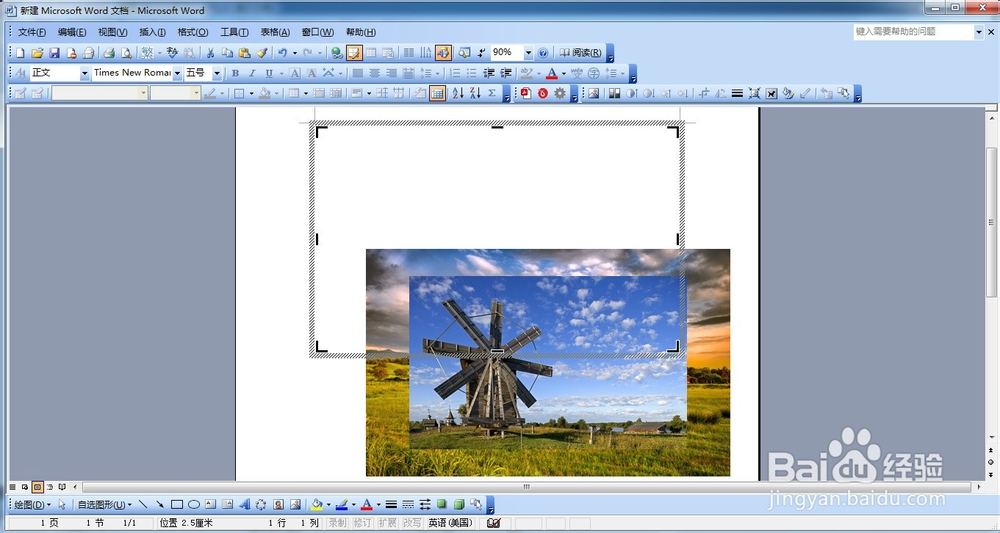Undo the last action

pyautogui.click(x=283, y=53)
